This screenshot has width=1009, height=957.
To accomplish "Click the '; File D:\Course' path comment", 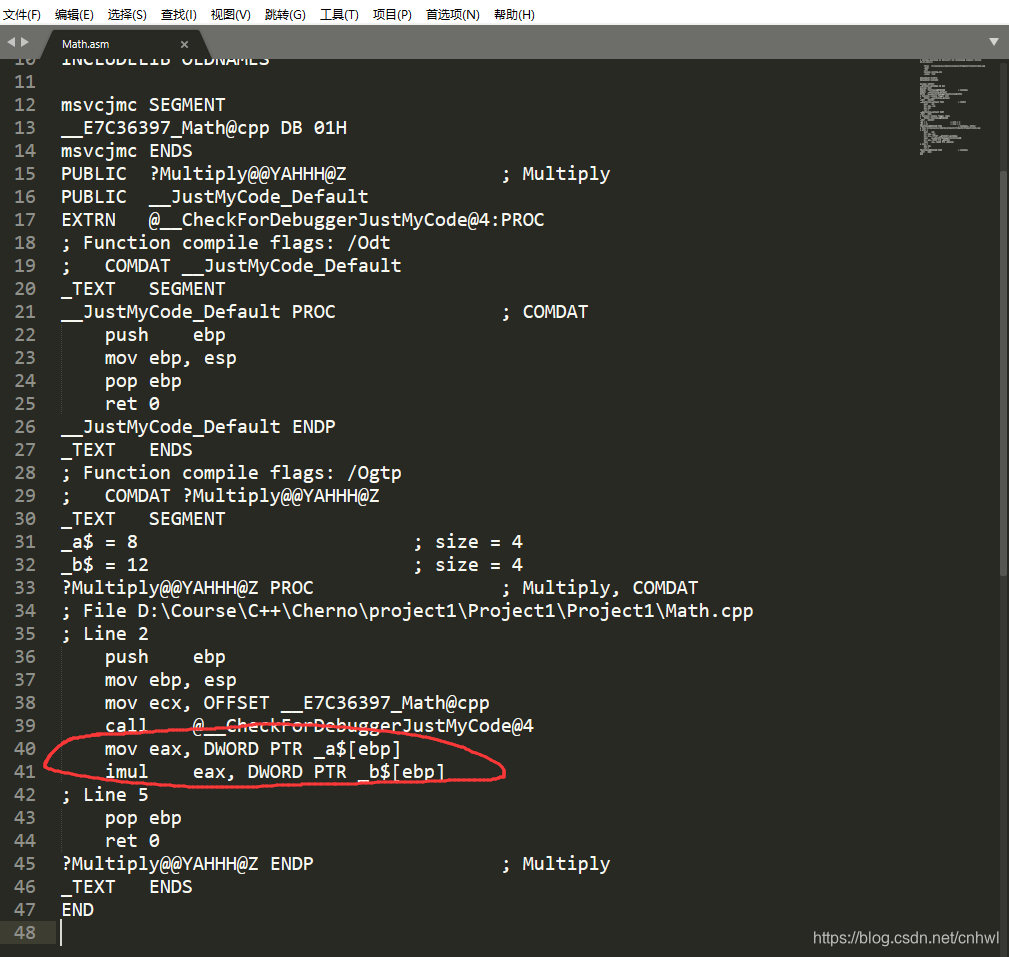I will pyautogui.click(x=407, y=611).
